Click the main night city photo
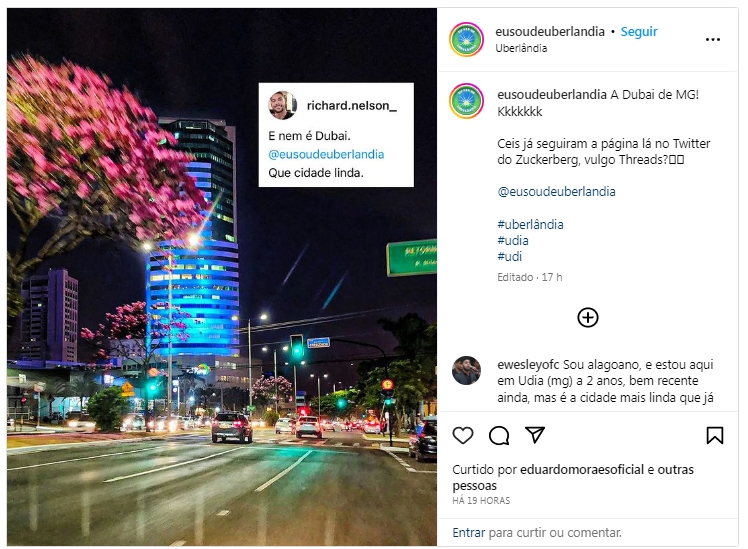748x549 pixels. 222,277
